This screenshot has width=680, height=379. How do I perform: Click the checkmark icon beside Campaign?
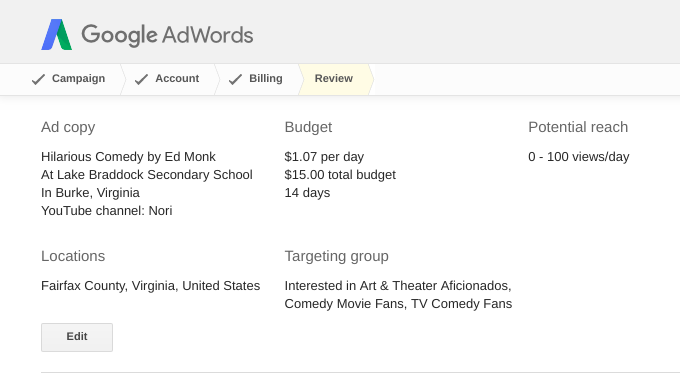[38, 79]
